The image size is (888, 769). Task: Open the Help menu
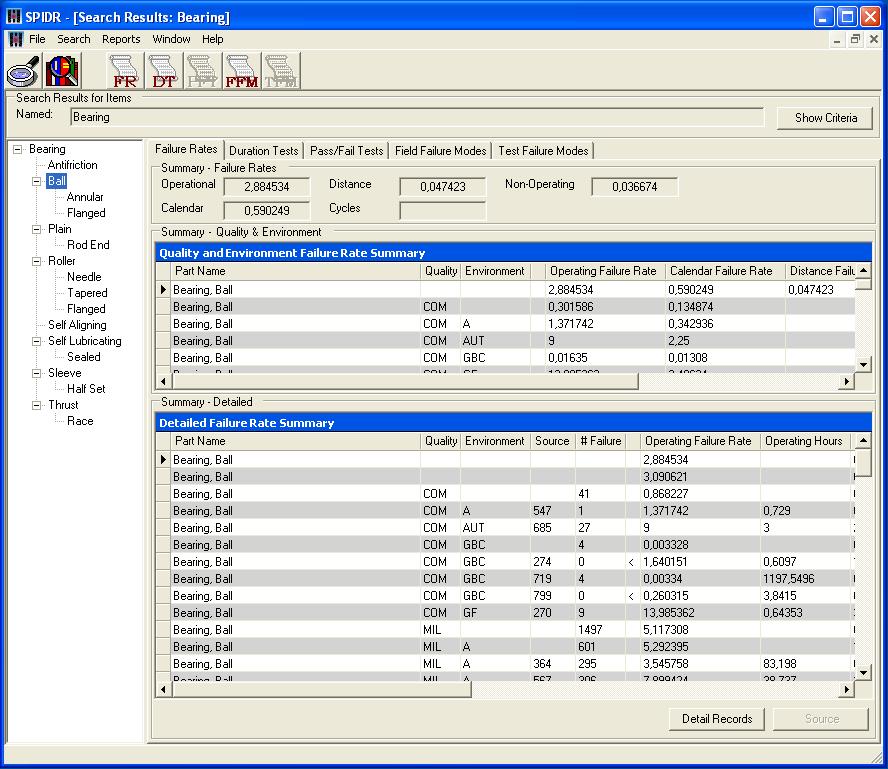212,39
